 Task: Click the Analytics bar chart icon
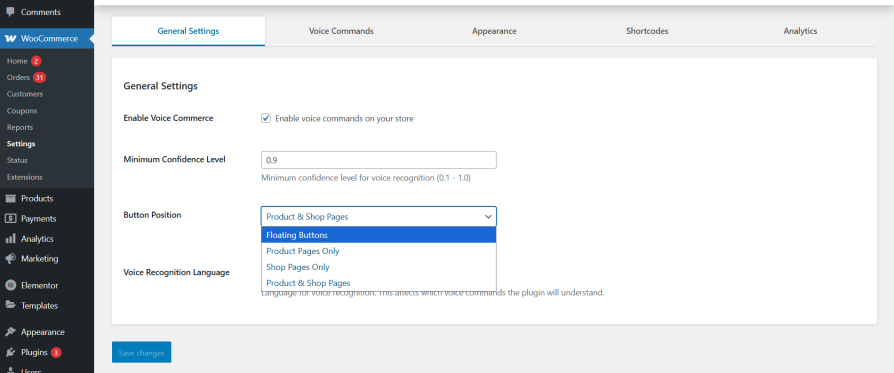pos(10,238)
